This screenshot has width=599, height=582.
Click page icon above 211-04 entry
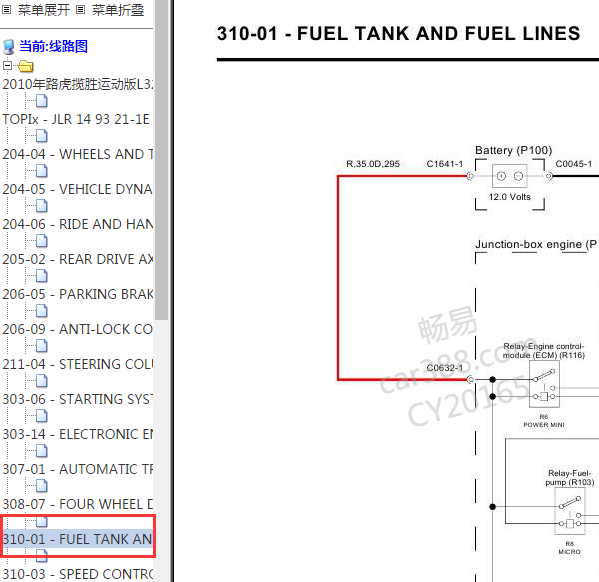pos(42,346)
